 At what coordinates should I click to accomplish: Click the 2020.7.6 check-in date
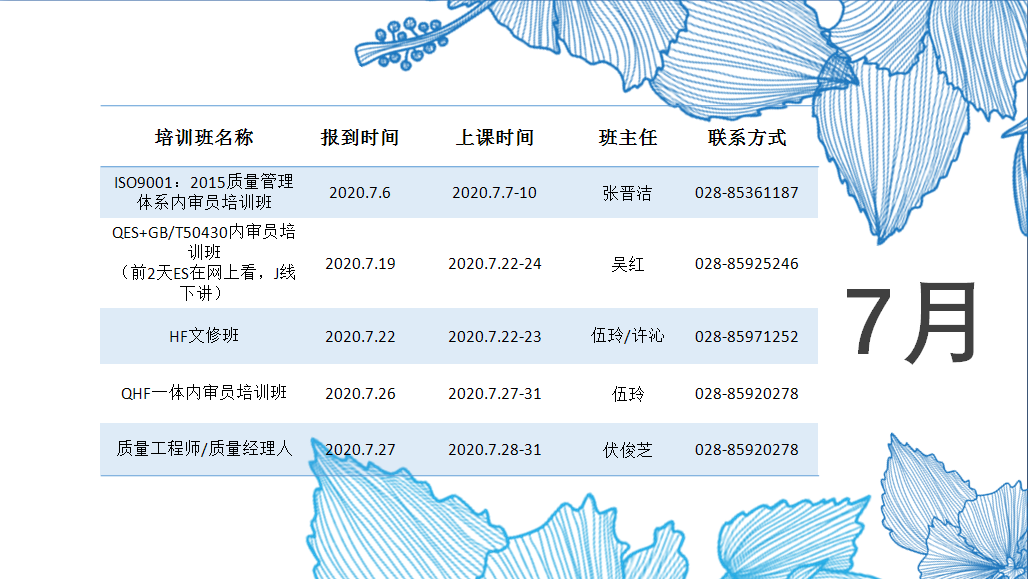pos(360,193)
